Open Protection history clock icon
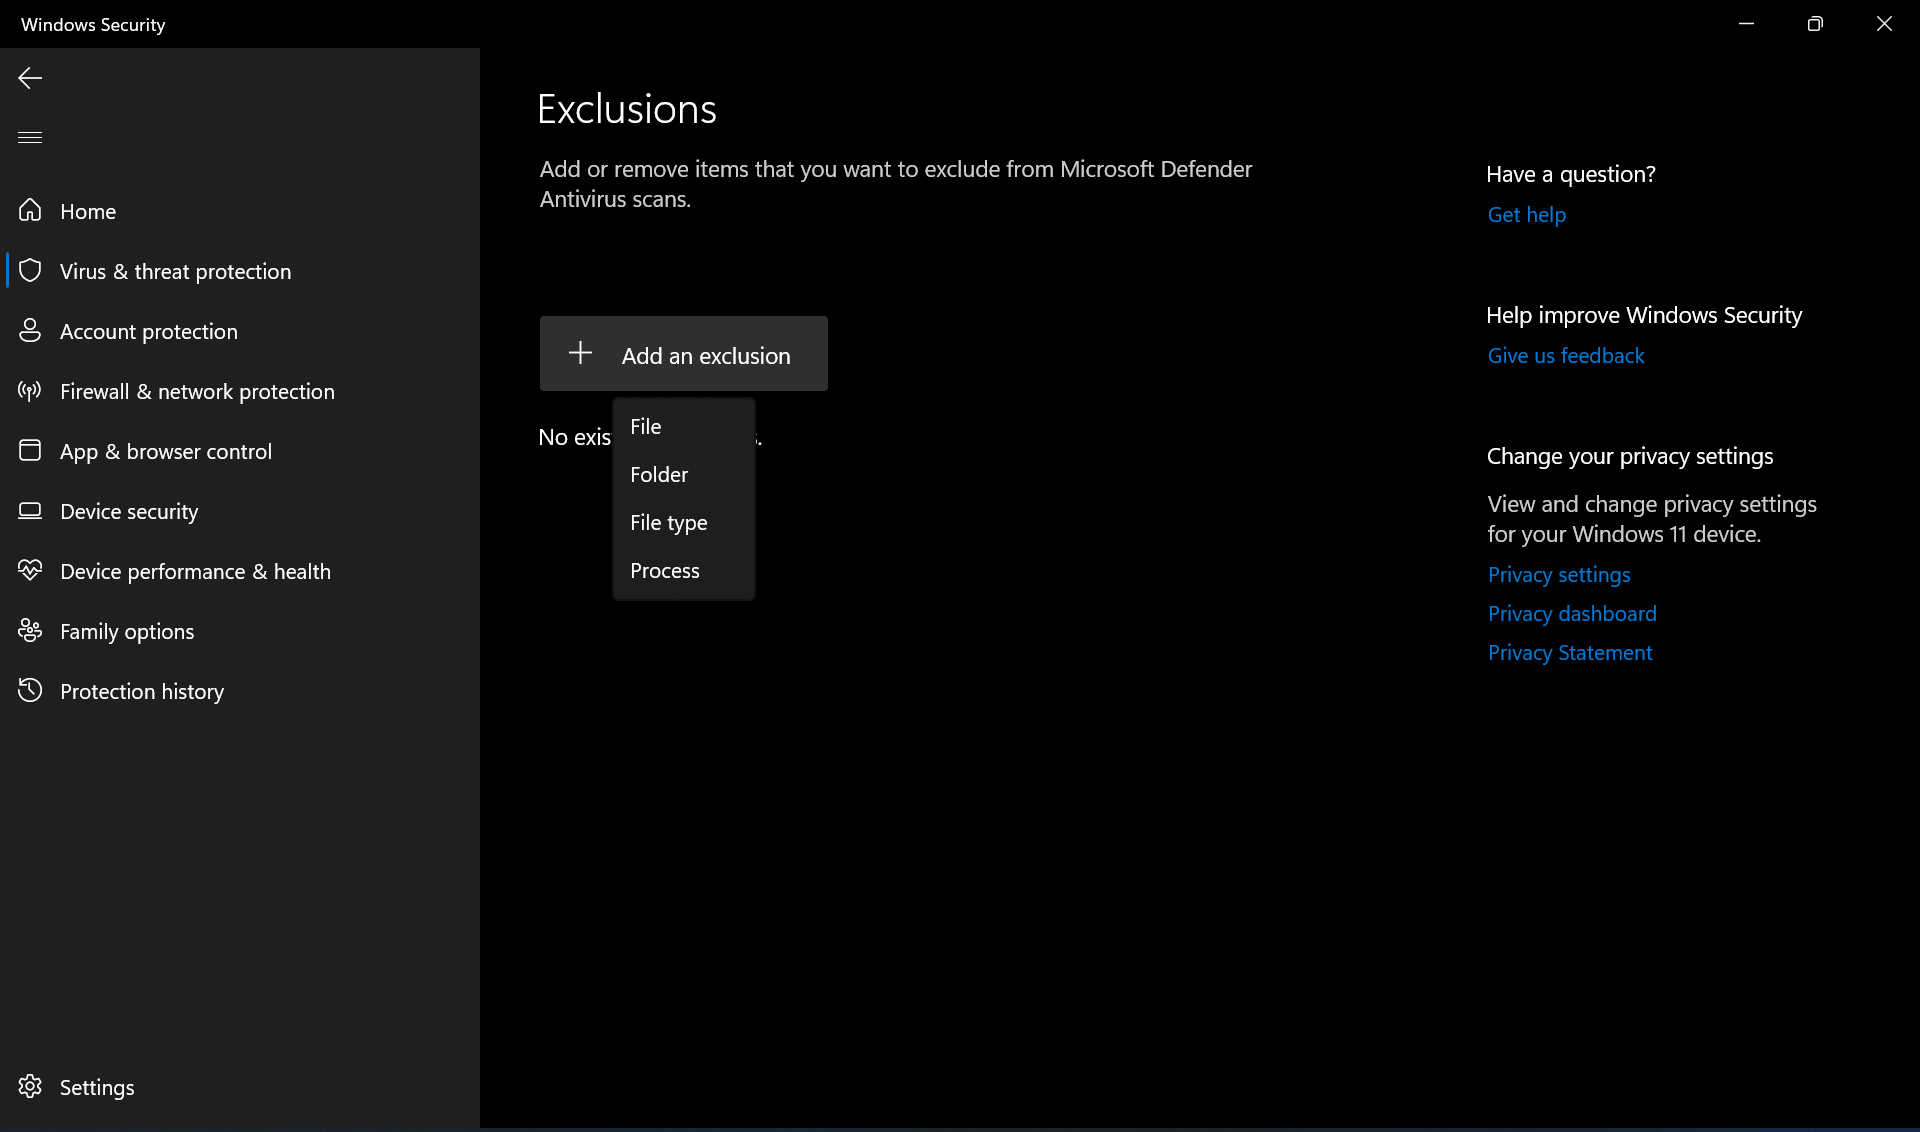1920x1132 pixels. tap(30, 691)
